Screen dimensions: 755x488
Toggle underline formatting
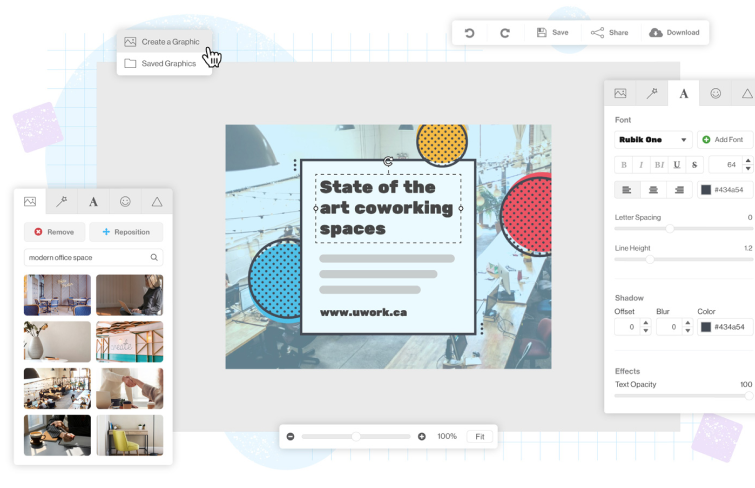tap(677, 165)
